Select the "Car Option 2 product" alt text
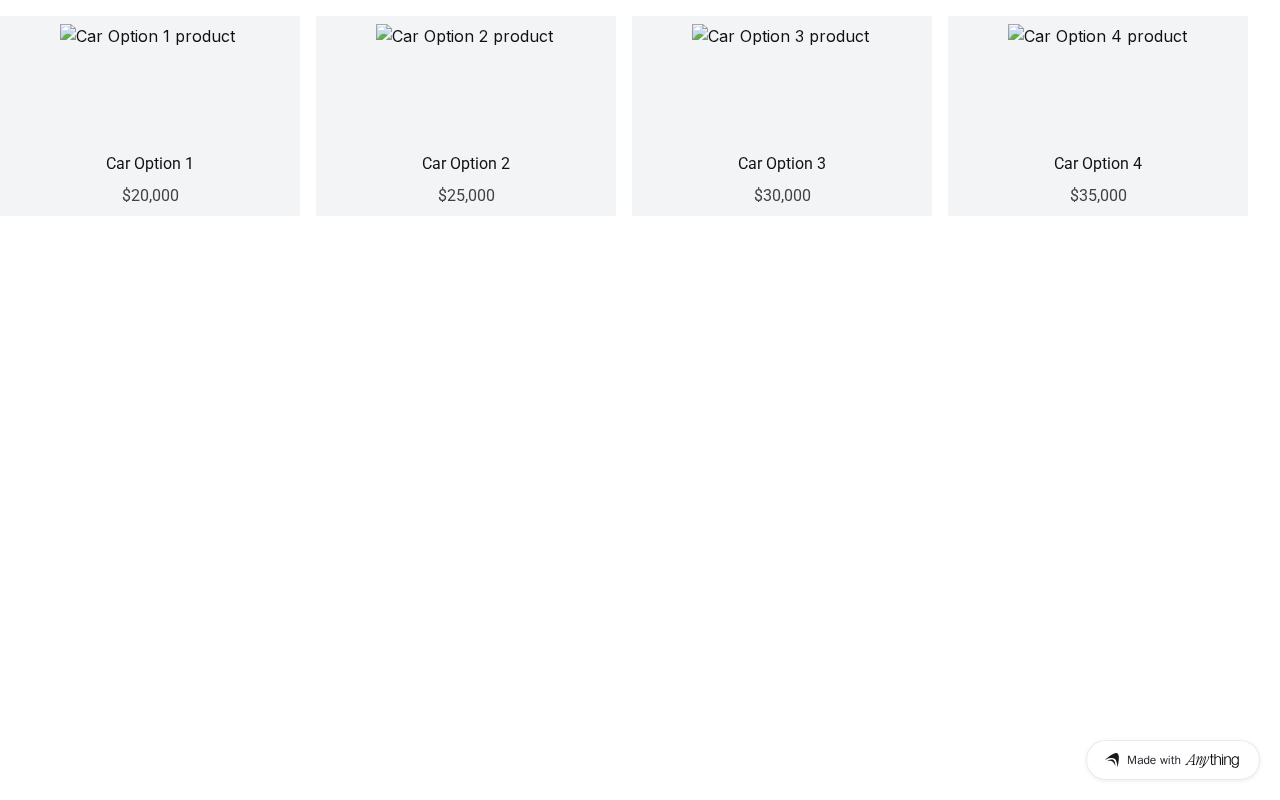The height and width of the screenshot is (800, 1280). tap(472, 36)
